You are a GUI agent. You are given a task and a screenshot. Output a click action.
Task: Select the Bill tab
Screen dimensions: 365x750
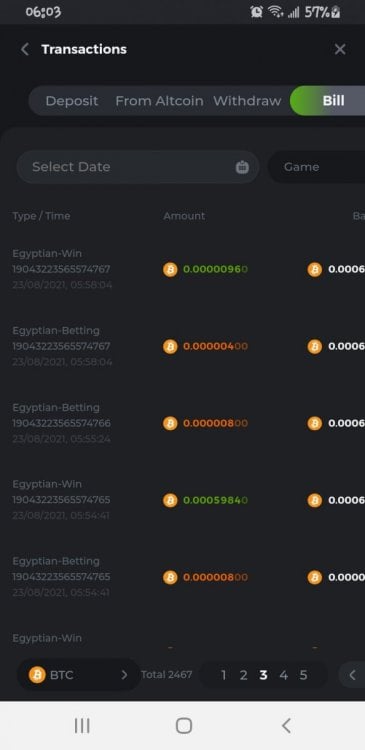(x=329, y=101)
